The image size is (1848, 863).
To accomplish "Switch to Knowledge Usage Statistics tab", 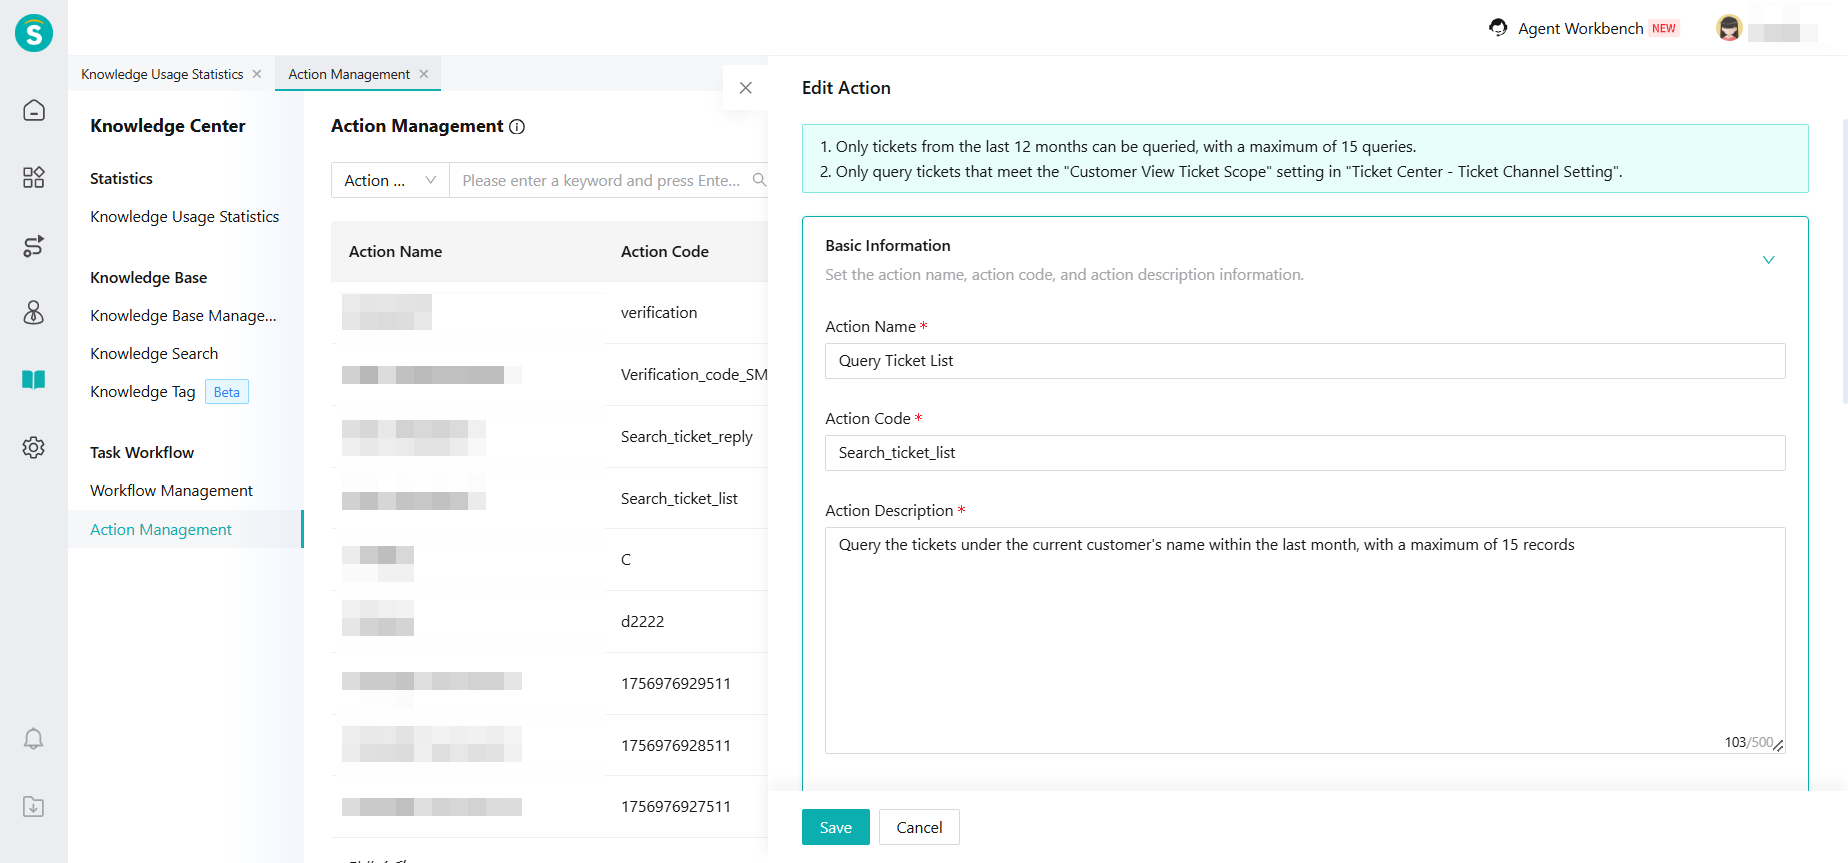I will click(162, 74).
